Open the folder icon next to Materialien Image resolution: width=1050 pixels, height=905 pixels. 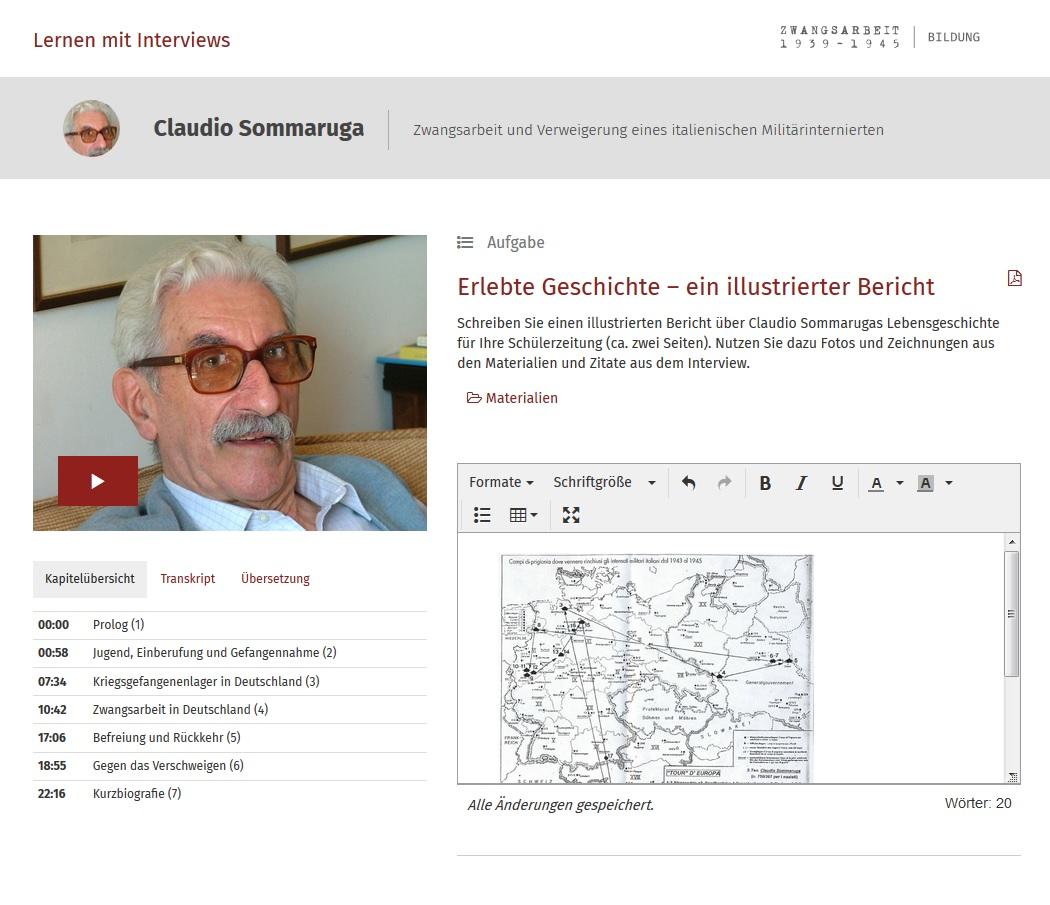pos(474,398)
